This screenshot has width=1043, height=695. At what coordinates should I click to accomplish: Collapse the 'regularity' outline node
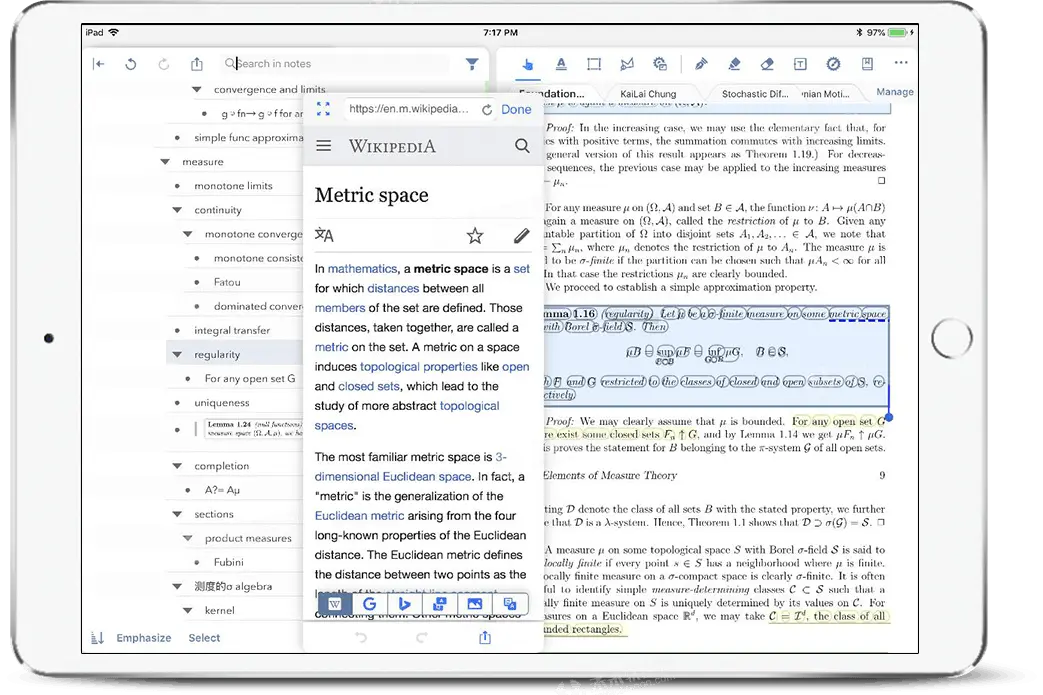tap(177, 354)
